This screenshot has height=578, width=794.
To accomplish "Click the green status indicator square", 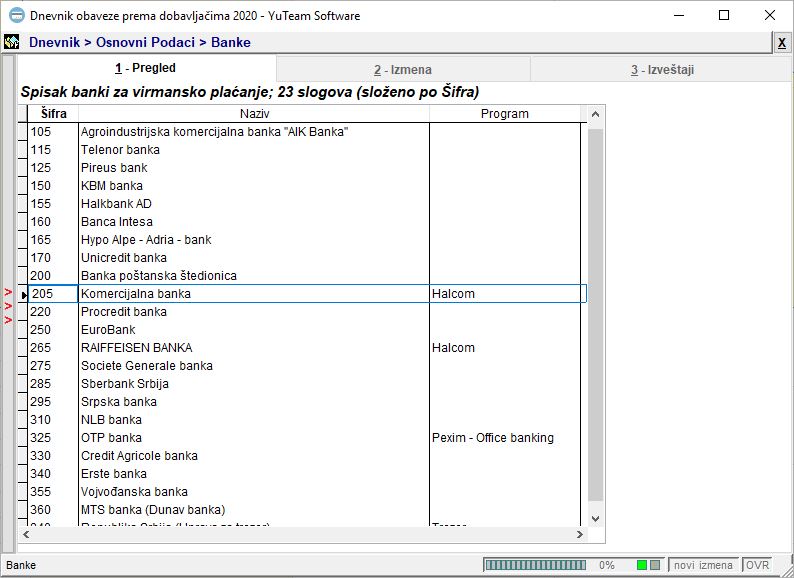I will click(x=642, y=565).
